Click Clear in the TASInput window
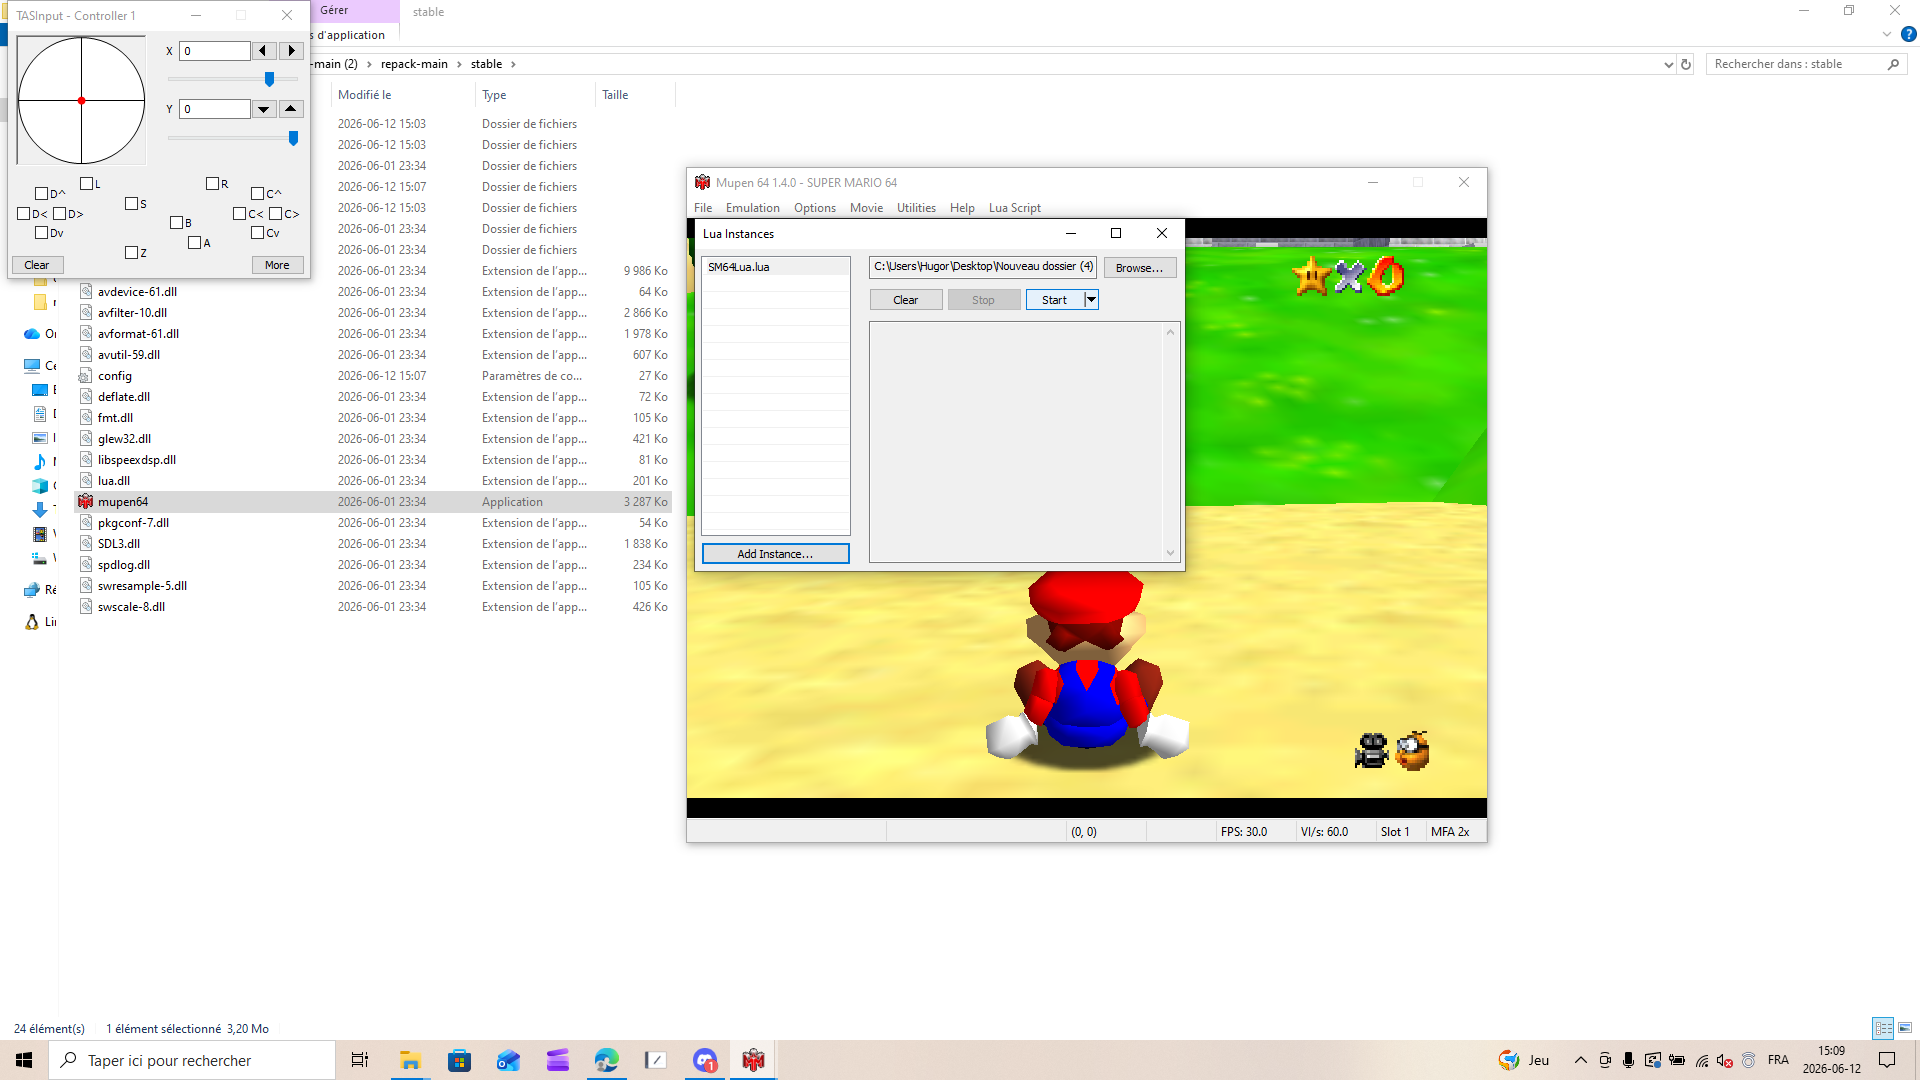The height and width of the screenshot is (1080, 1920). 37,265
